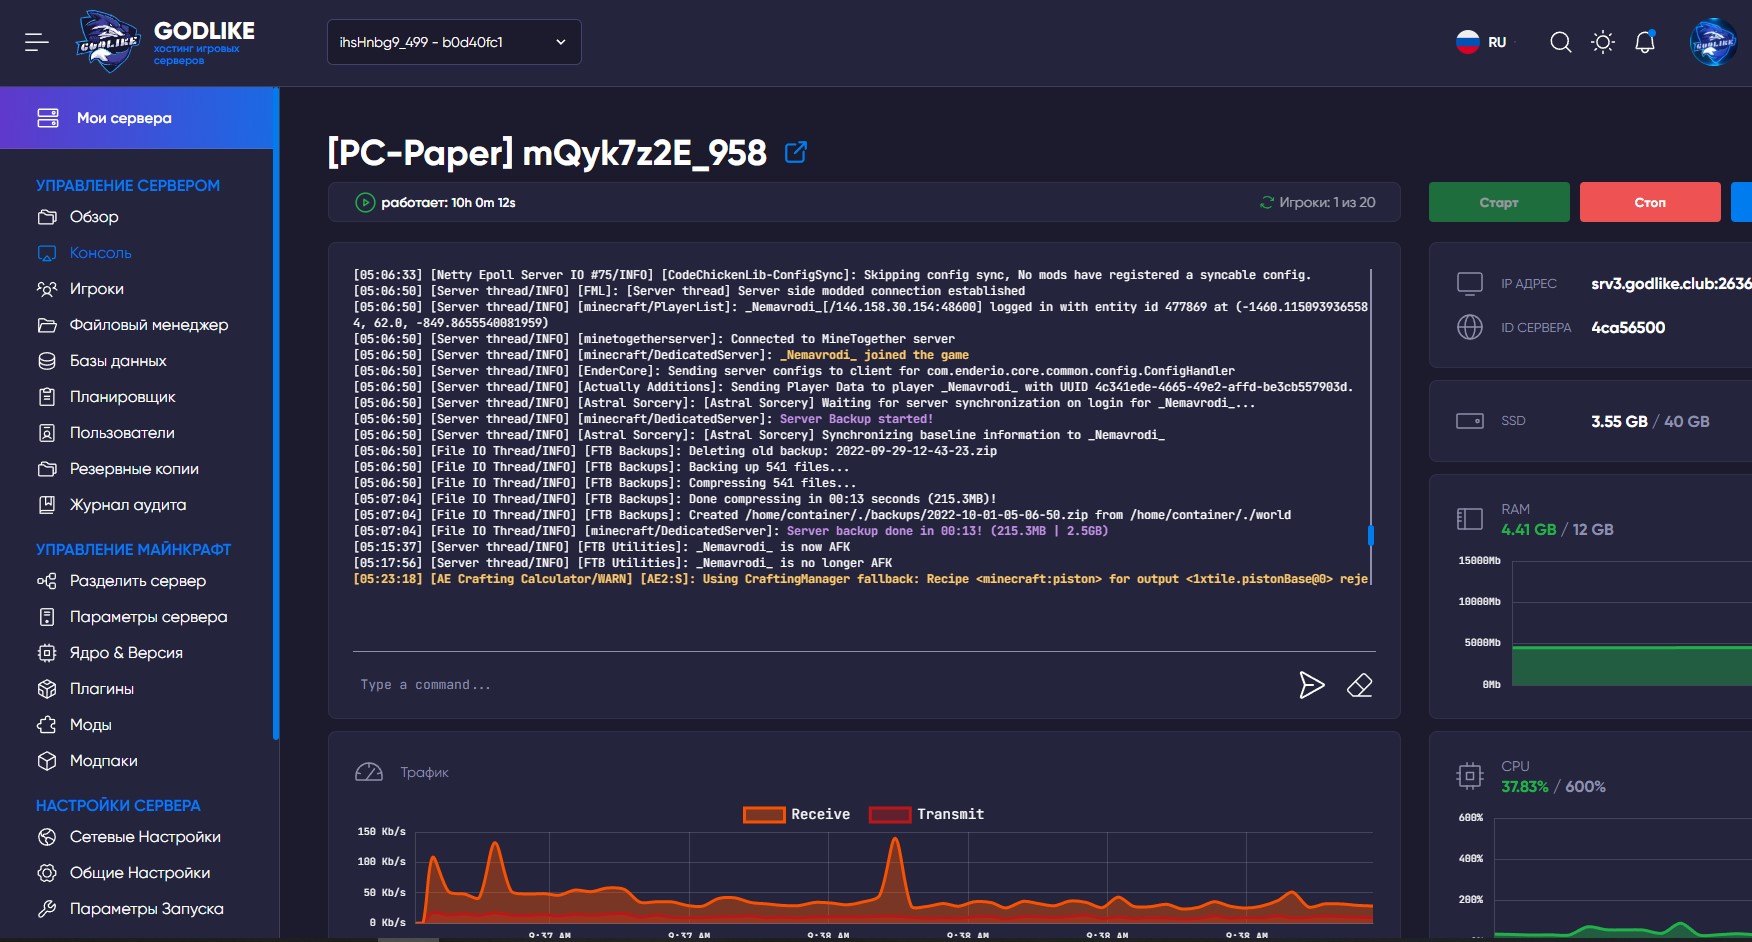Open Базы данных page
This screenshot has width=1752, height=942.
[x=118, y=361]
